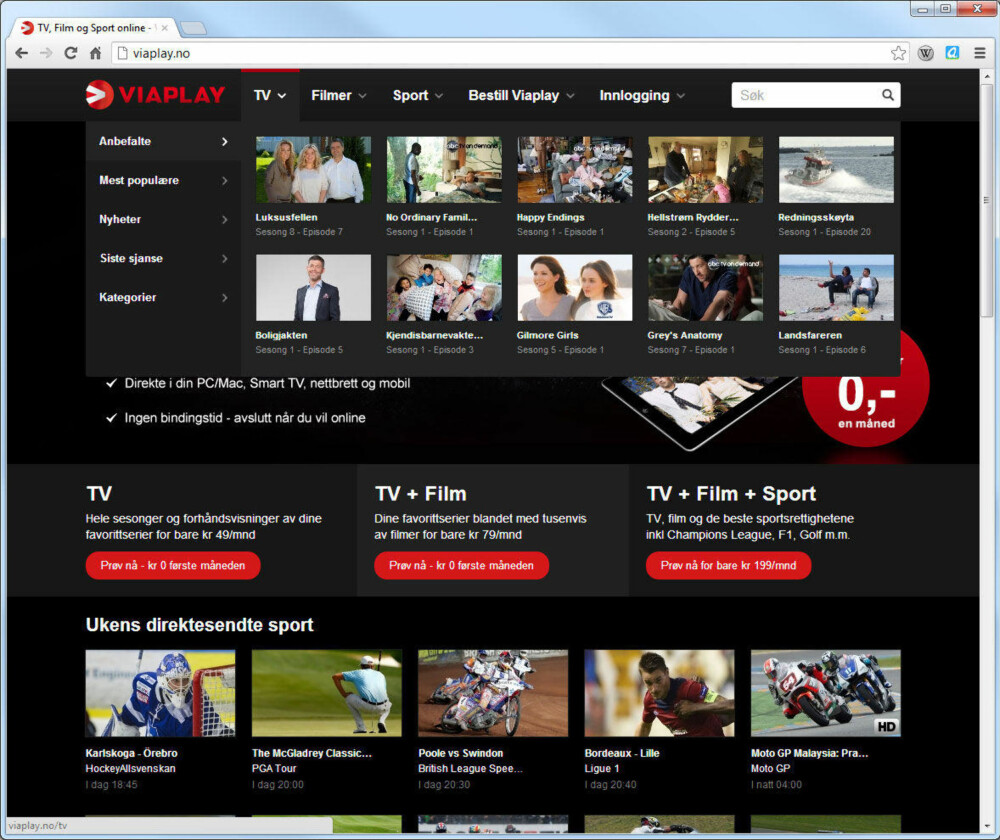
Task: Open the Karlskoga - Örebro hockey thumbnail
Action: point(161,693)
